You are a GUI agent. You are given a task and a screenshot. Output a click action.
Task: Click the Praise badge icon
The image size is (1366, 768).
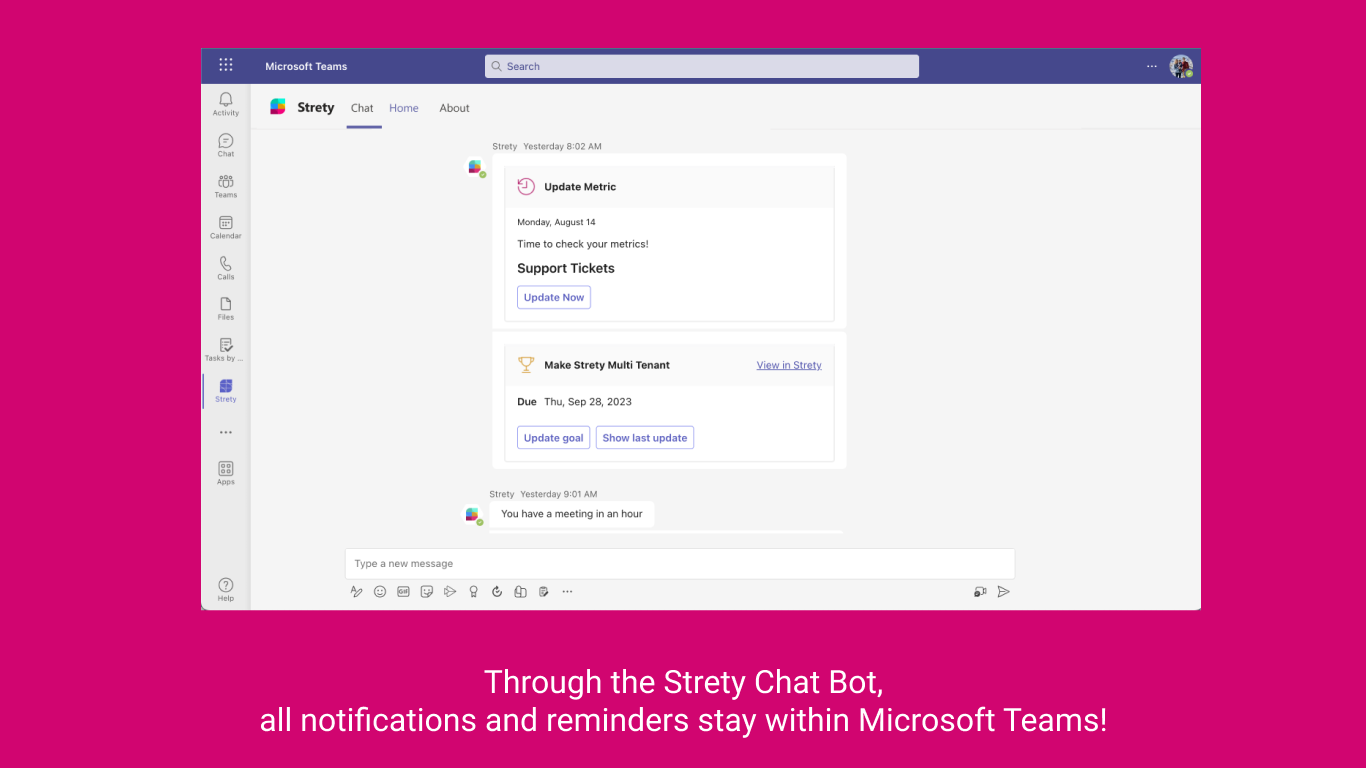point(474,591)
